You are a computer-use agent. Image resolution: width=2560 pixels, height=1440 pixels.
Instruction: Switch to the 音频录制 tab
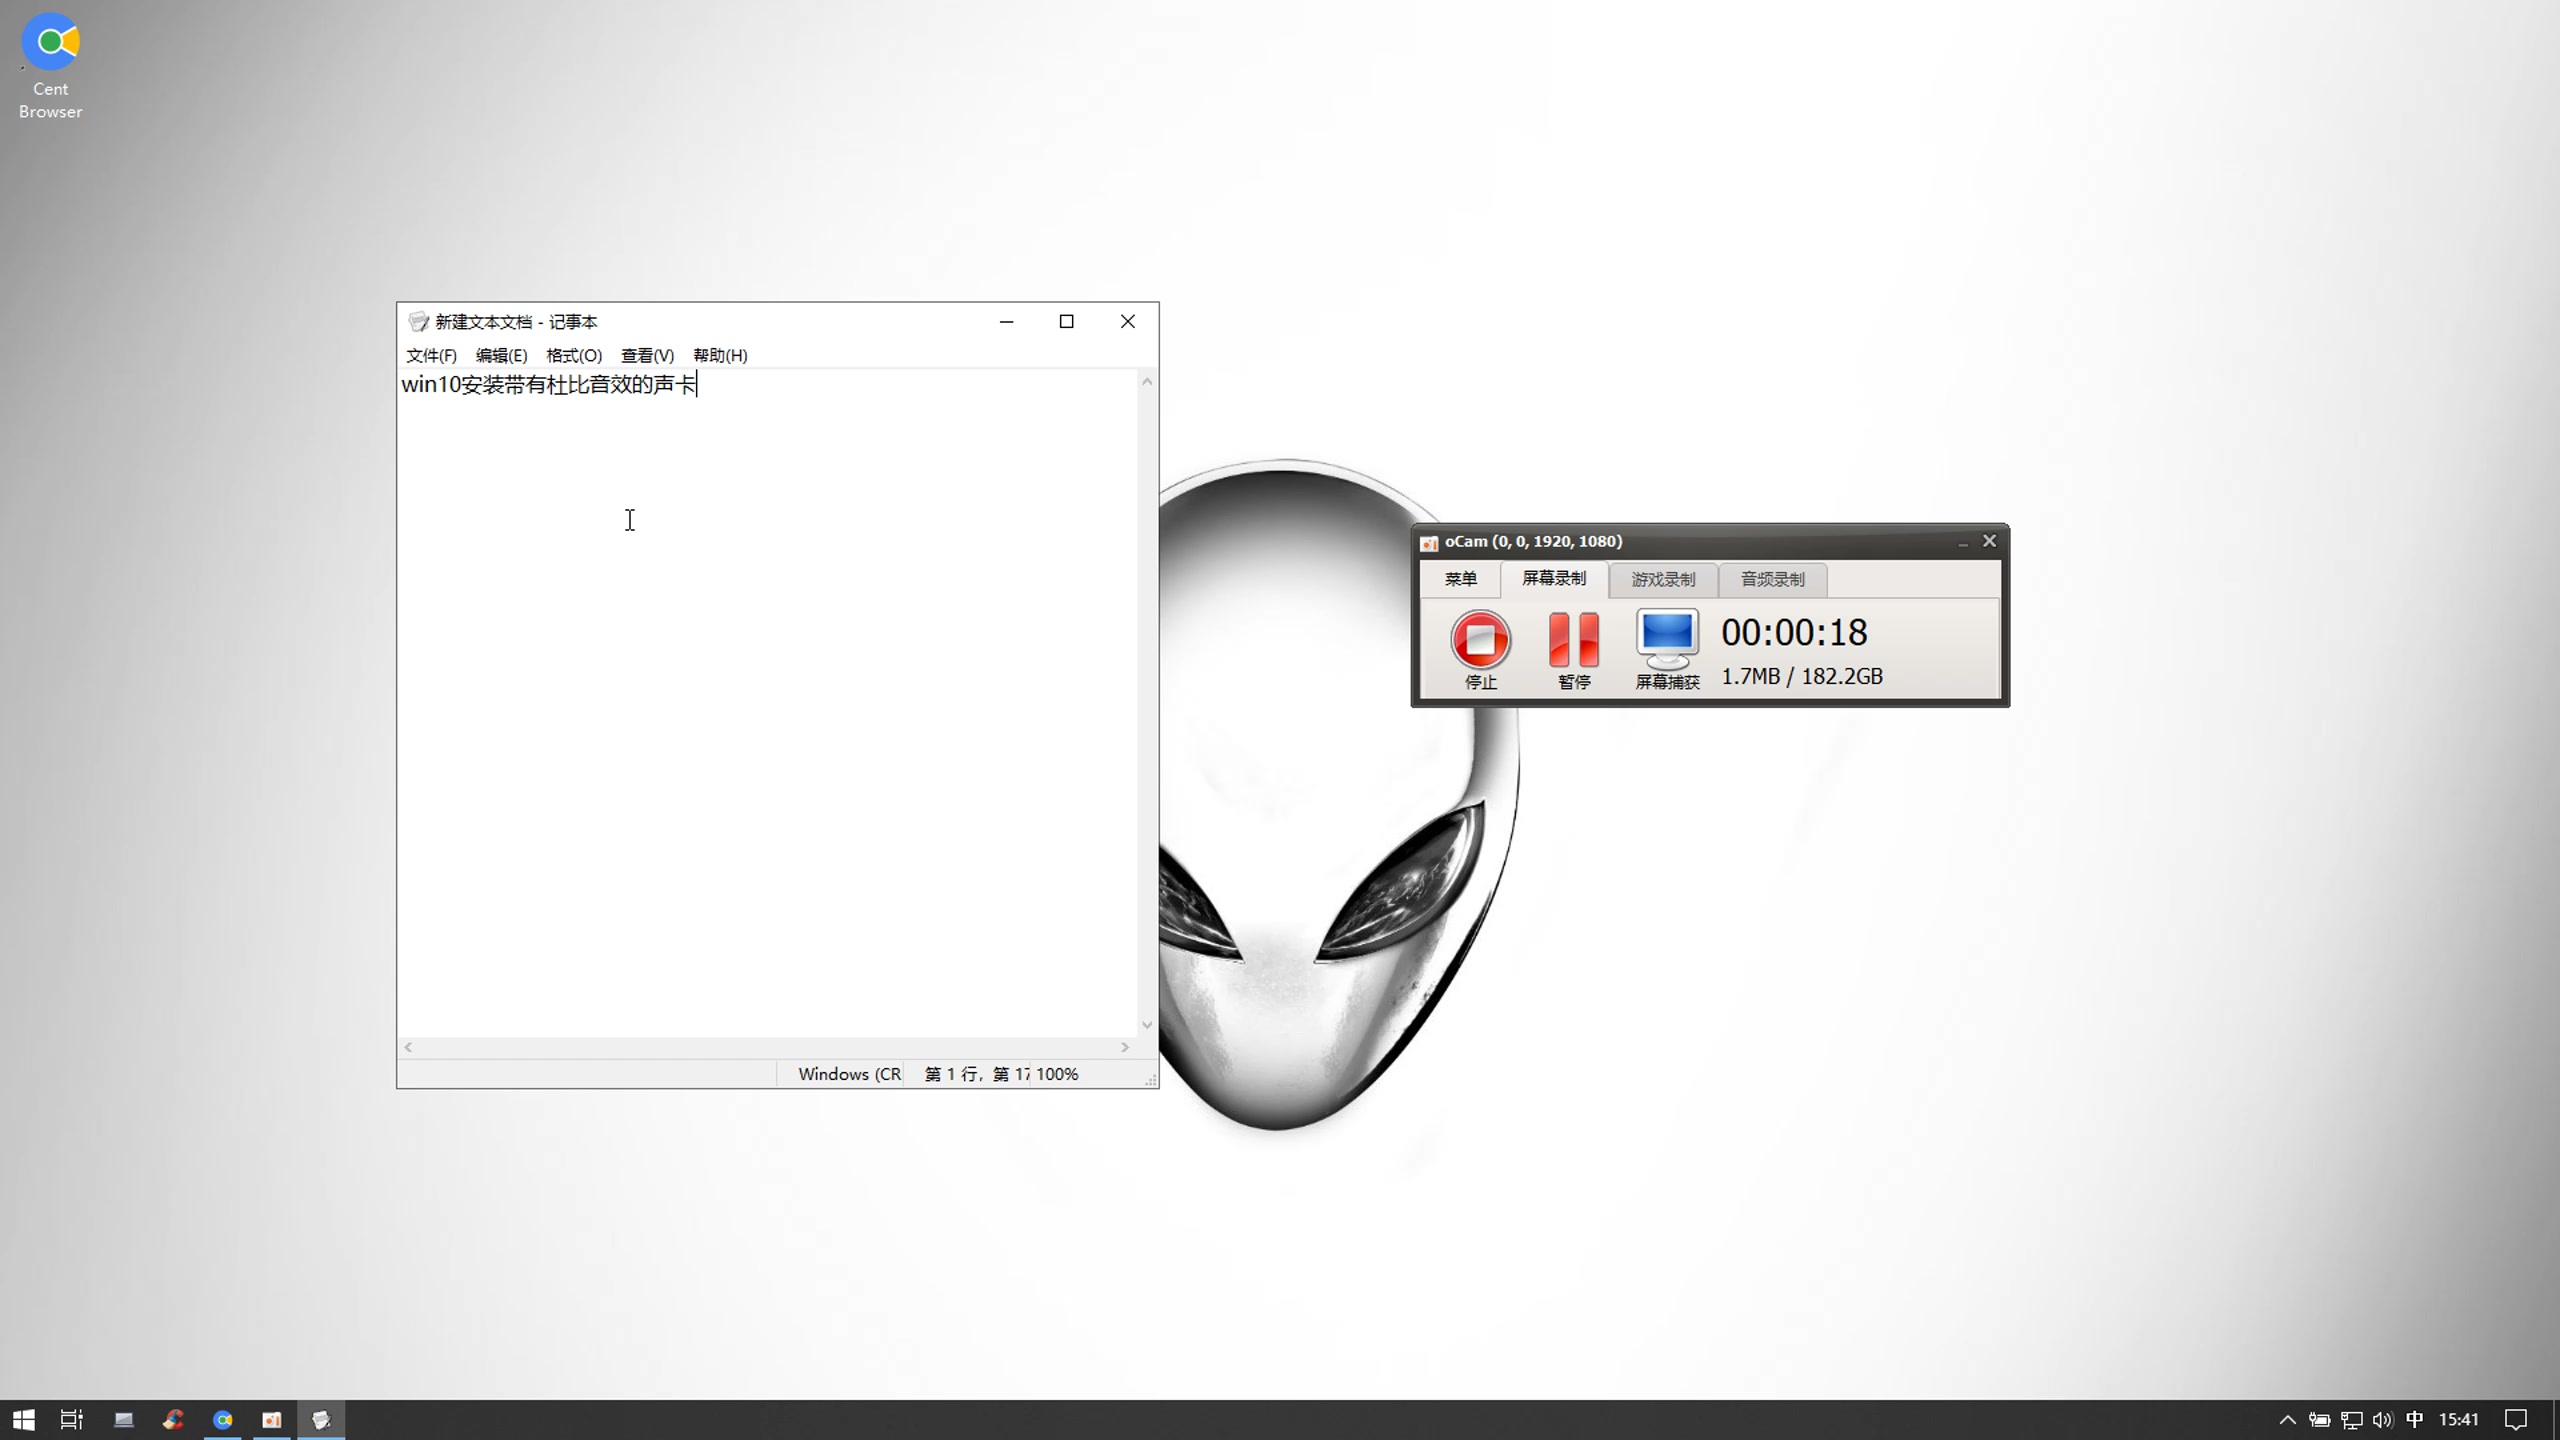1770,579
